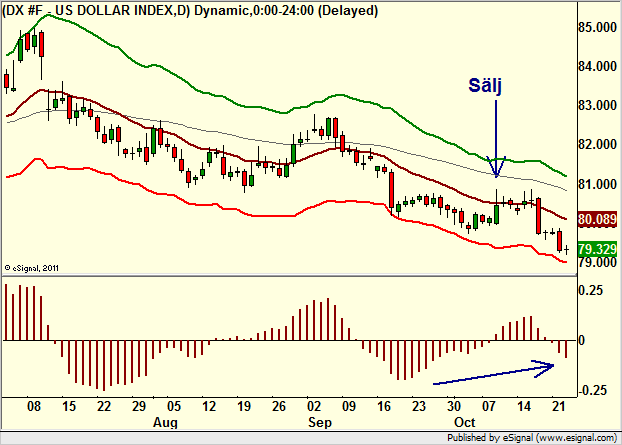Screen dimensions: 622x445
Task: Click the large red candle of mid-September
Action: pos(392,190)
